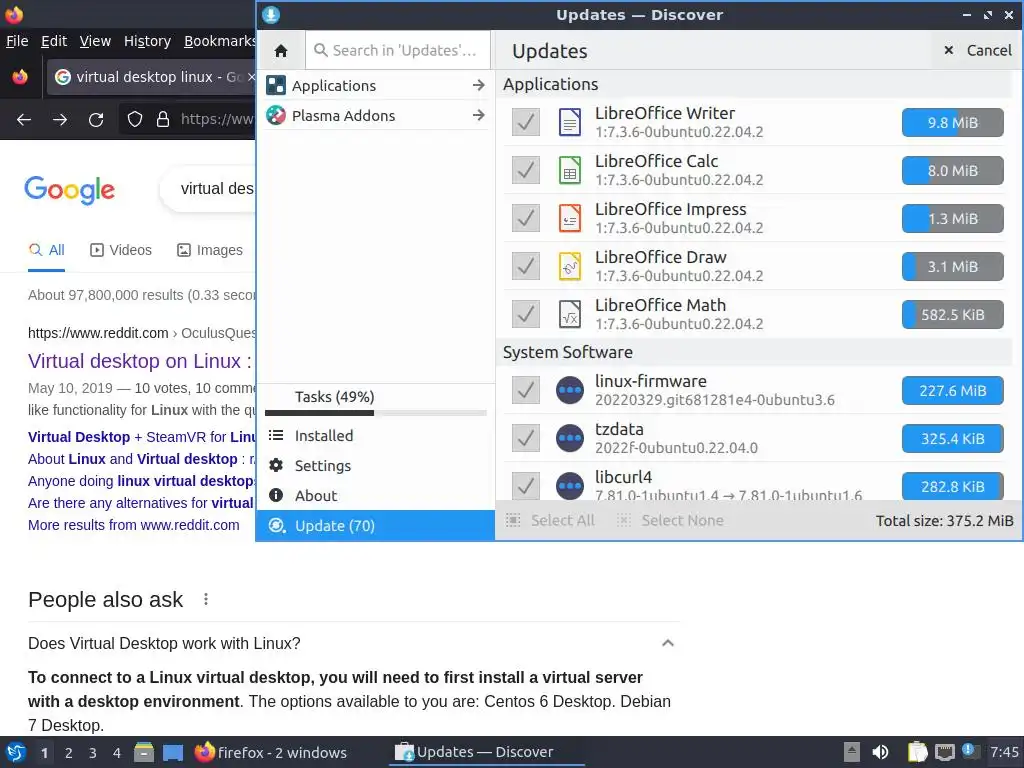Focus Firefox windows from taskbar

271,752
